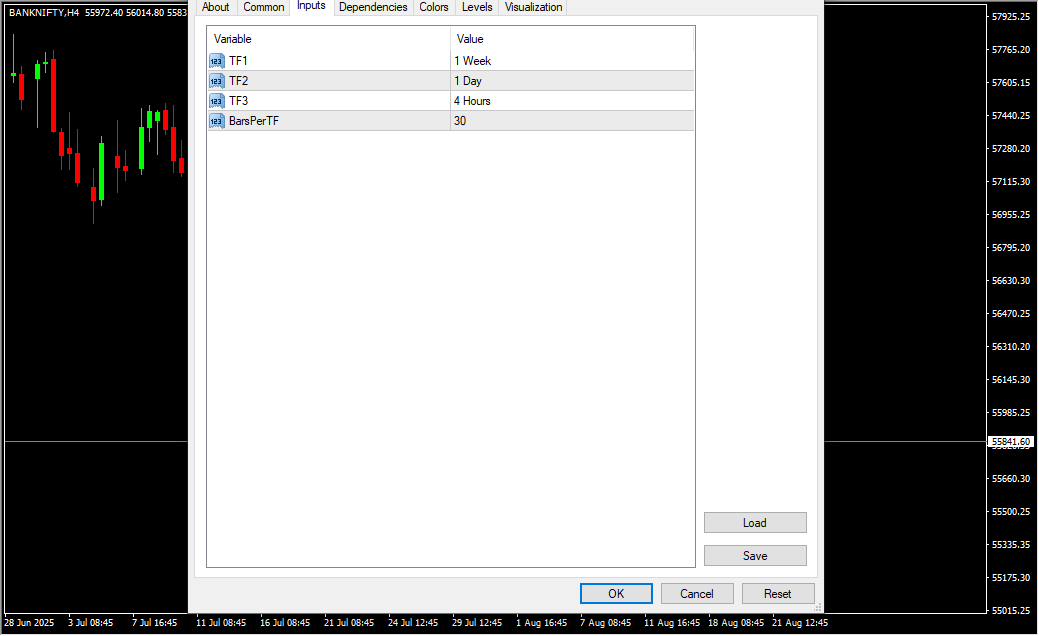The width and height of the screenshot is (1039, 636).
Task: Confirm settings with the OK button
Action: click(x=616, y=594)
